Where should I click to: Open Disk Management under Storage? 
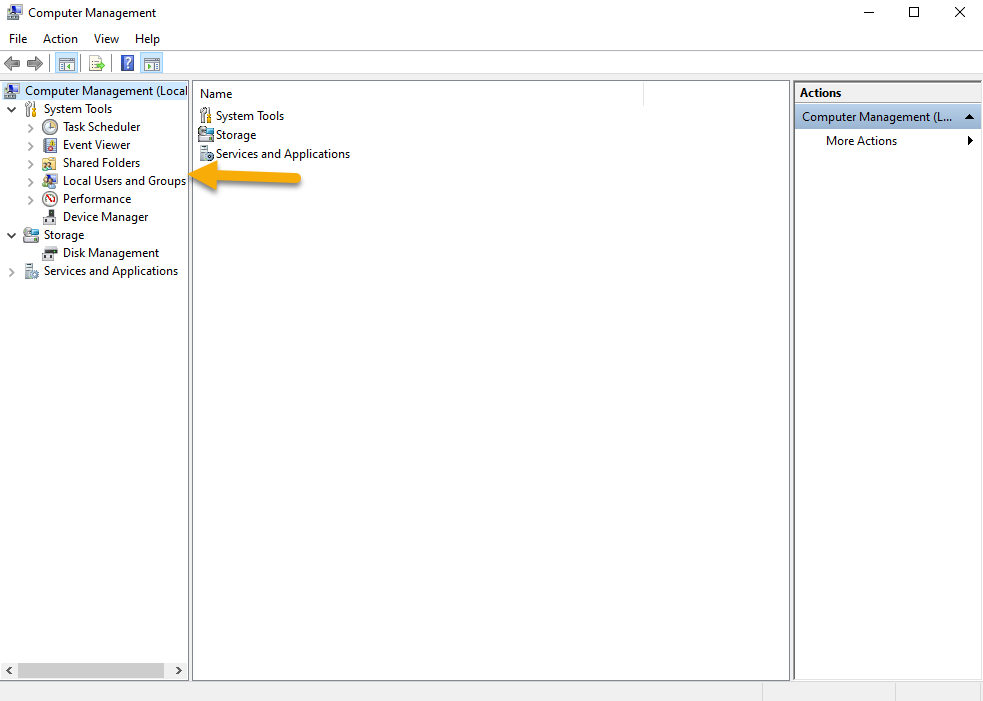point(110,253)
